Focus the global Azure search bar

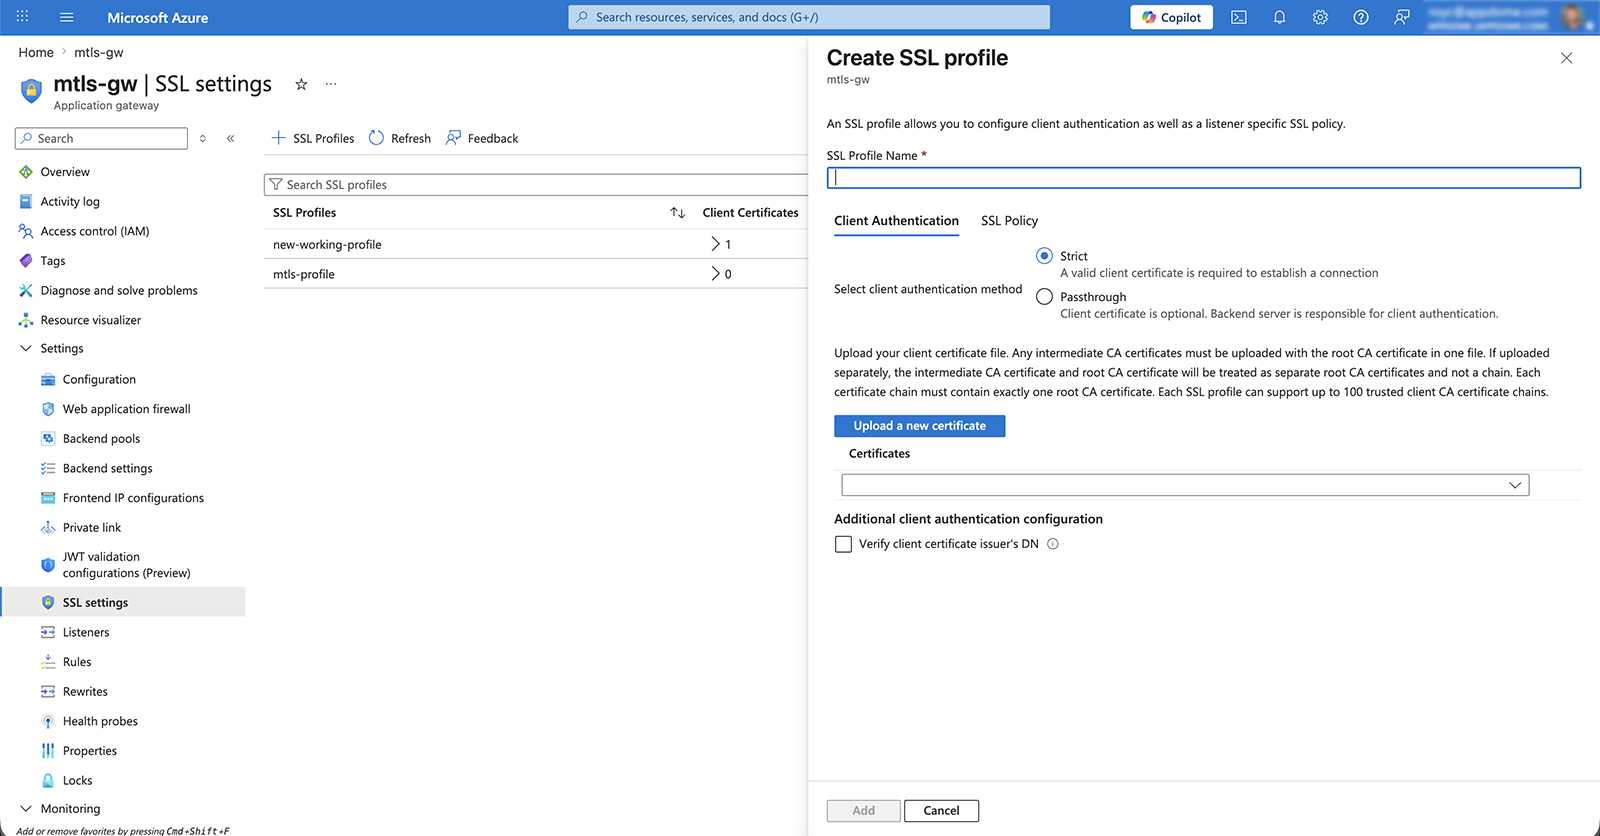[x=809, y=17]
